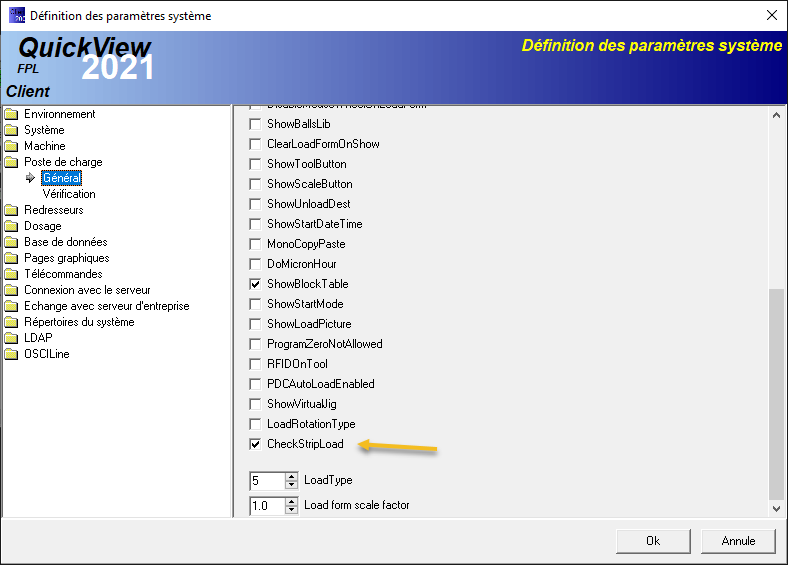Click the Redresseurs folder icon
This screenshot has width=788, height=565.
click(x=11, y=210)
